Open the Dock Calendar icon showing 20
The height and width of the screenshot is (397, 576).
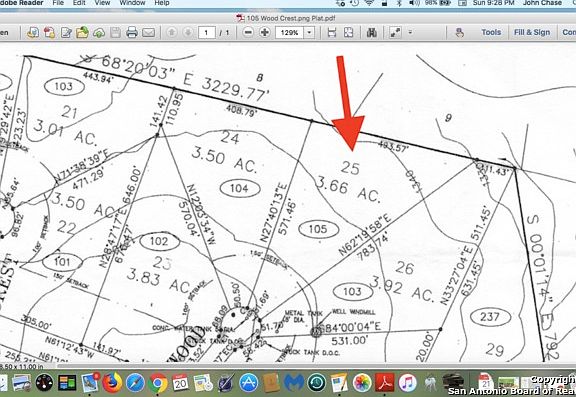pyautogui.click(x=180, y=383)
